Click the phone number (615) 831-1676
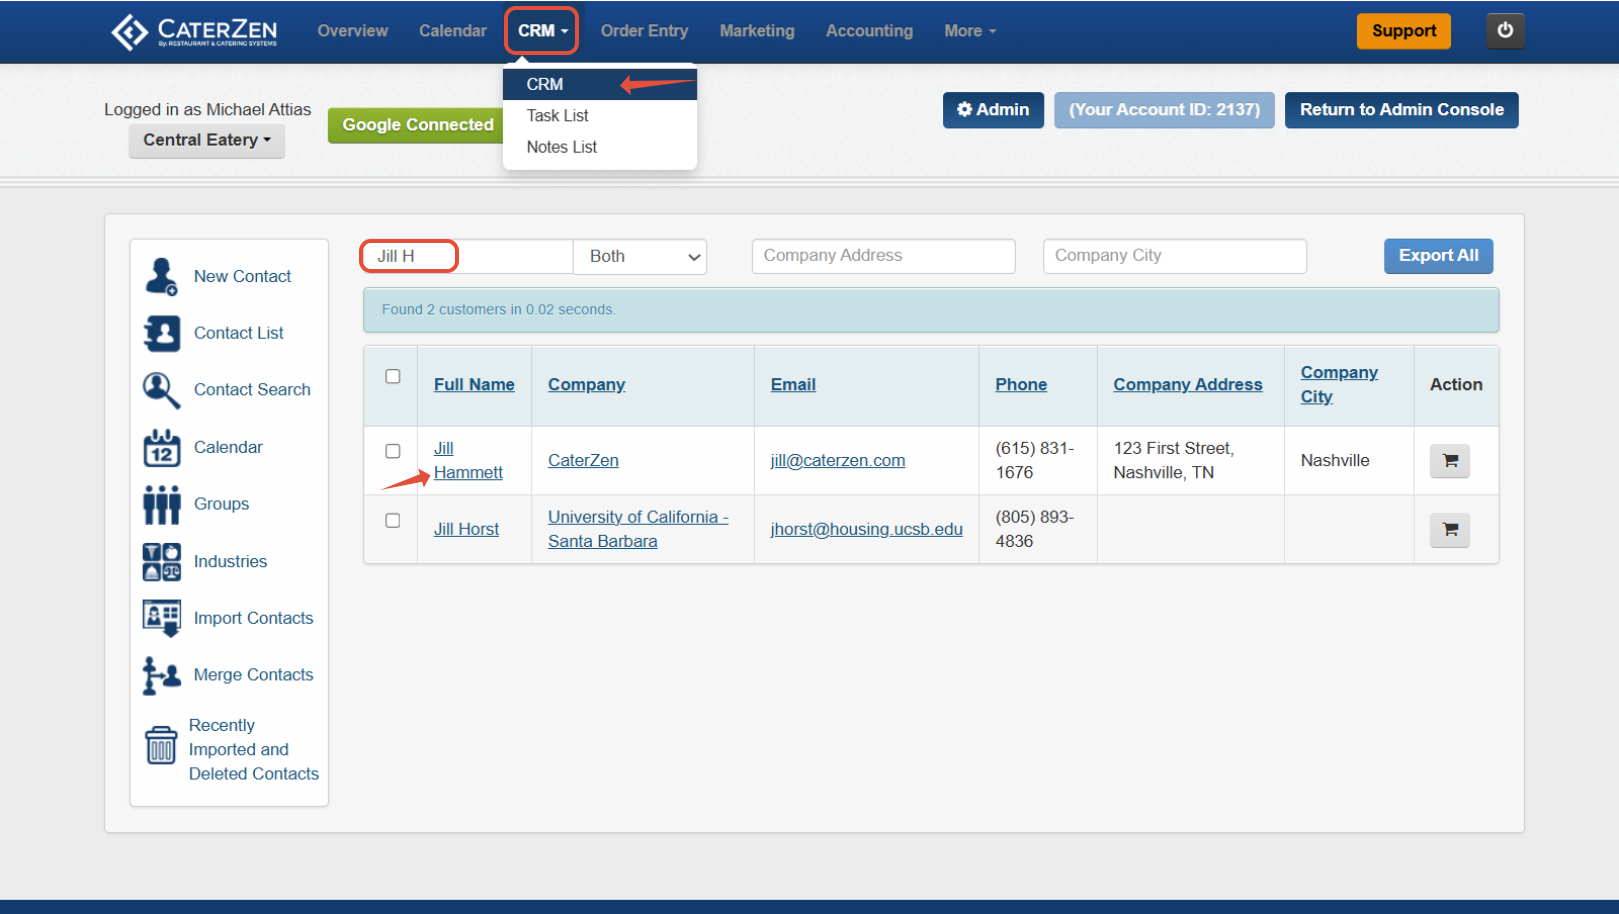This screenshot has height=914, width=1619. click(1035, 461)
